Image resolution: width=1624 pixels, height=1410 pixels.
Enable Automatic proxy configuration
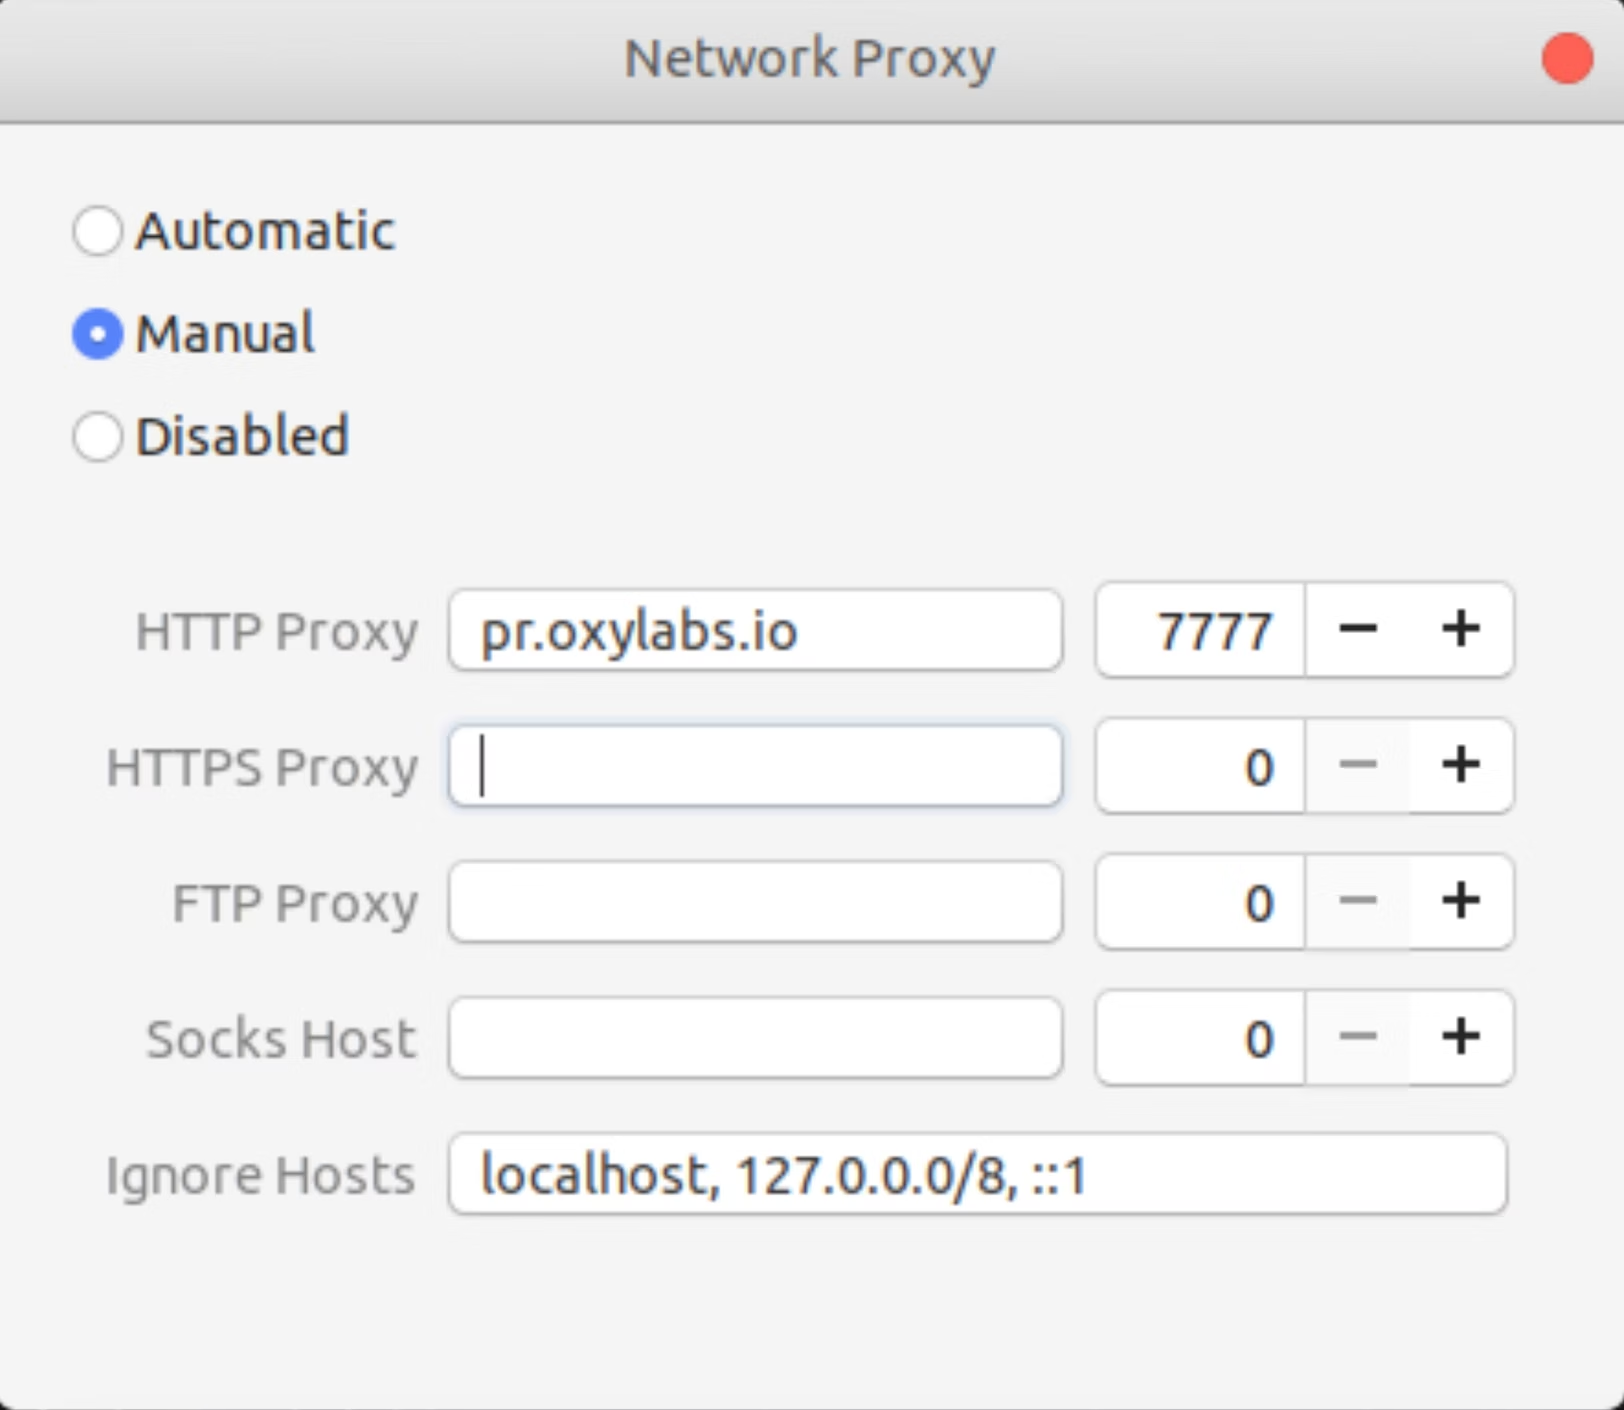click(x=97, y=231)
